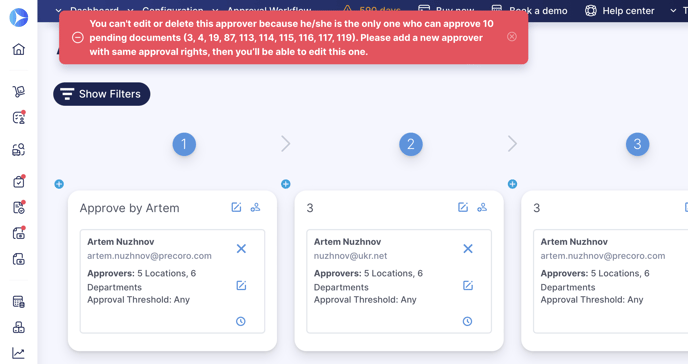Remove approver nuzhnov@ukr.net from step two
Screen dimensions: 688x364
pos(468,249)
